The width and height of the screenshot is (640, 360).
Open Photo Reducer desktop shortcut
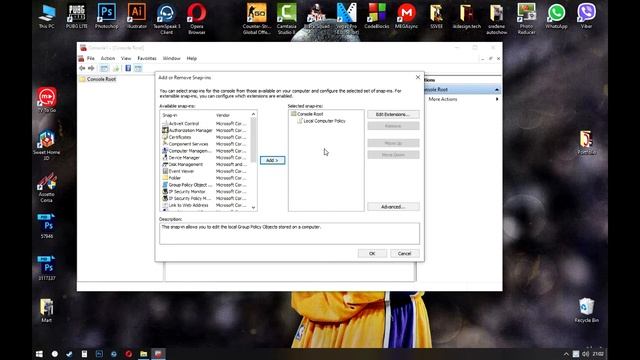click(527, 19)
